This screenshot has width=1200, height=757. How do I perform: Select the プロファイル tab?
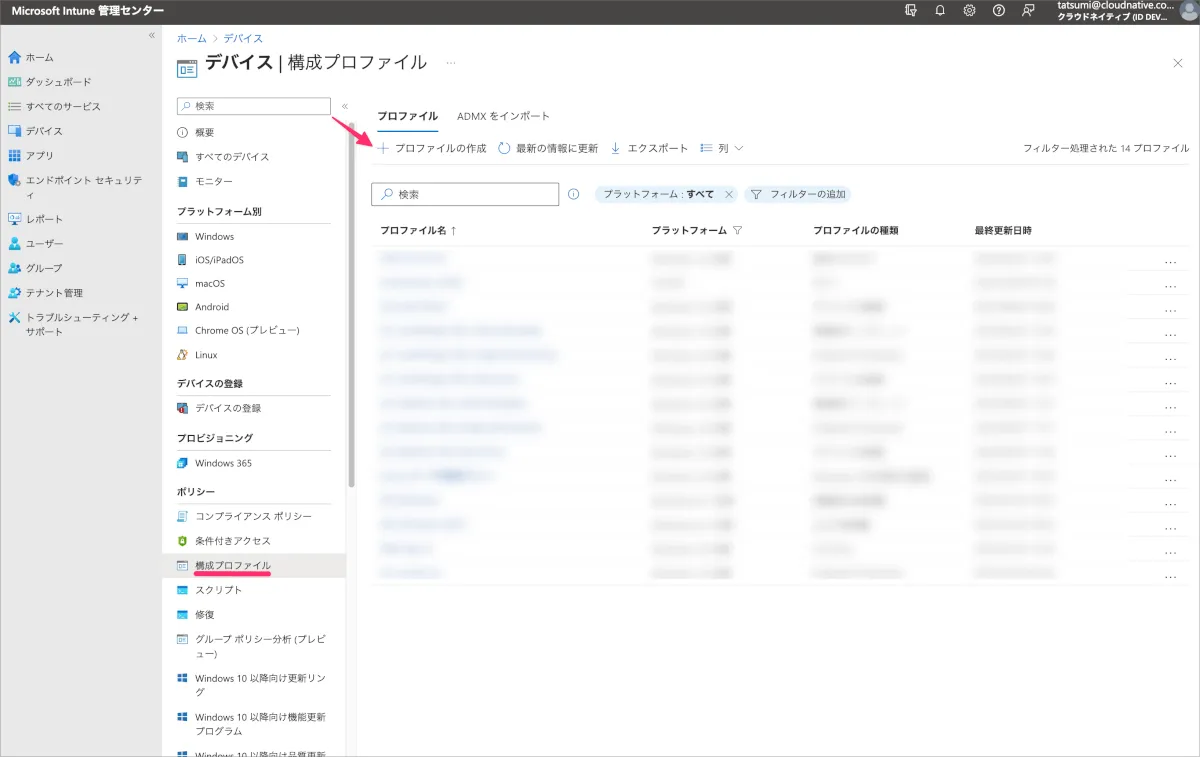[x=407, y=116]
